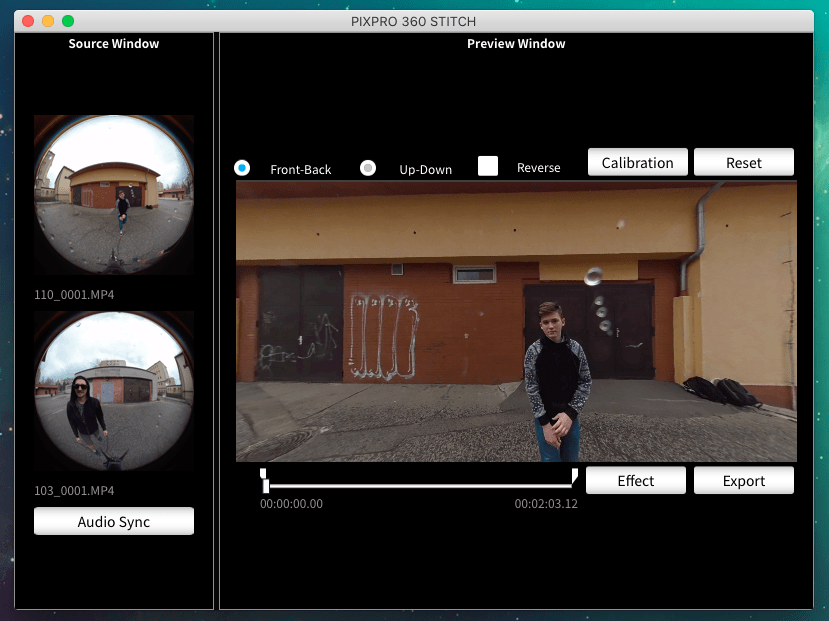
Task: Click the 103_0001.MP4 file name
Action: click(74, 490)
